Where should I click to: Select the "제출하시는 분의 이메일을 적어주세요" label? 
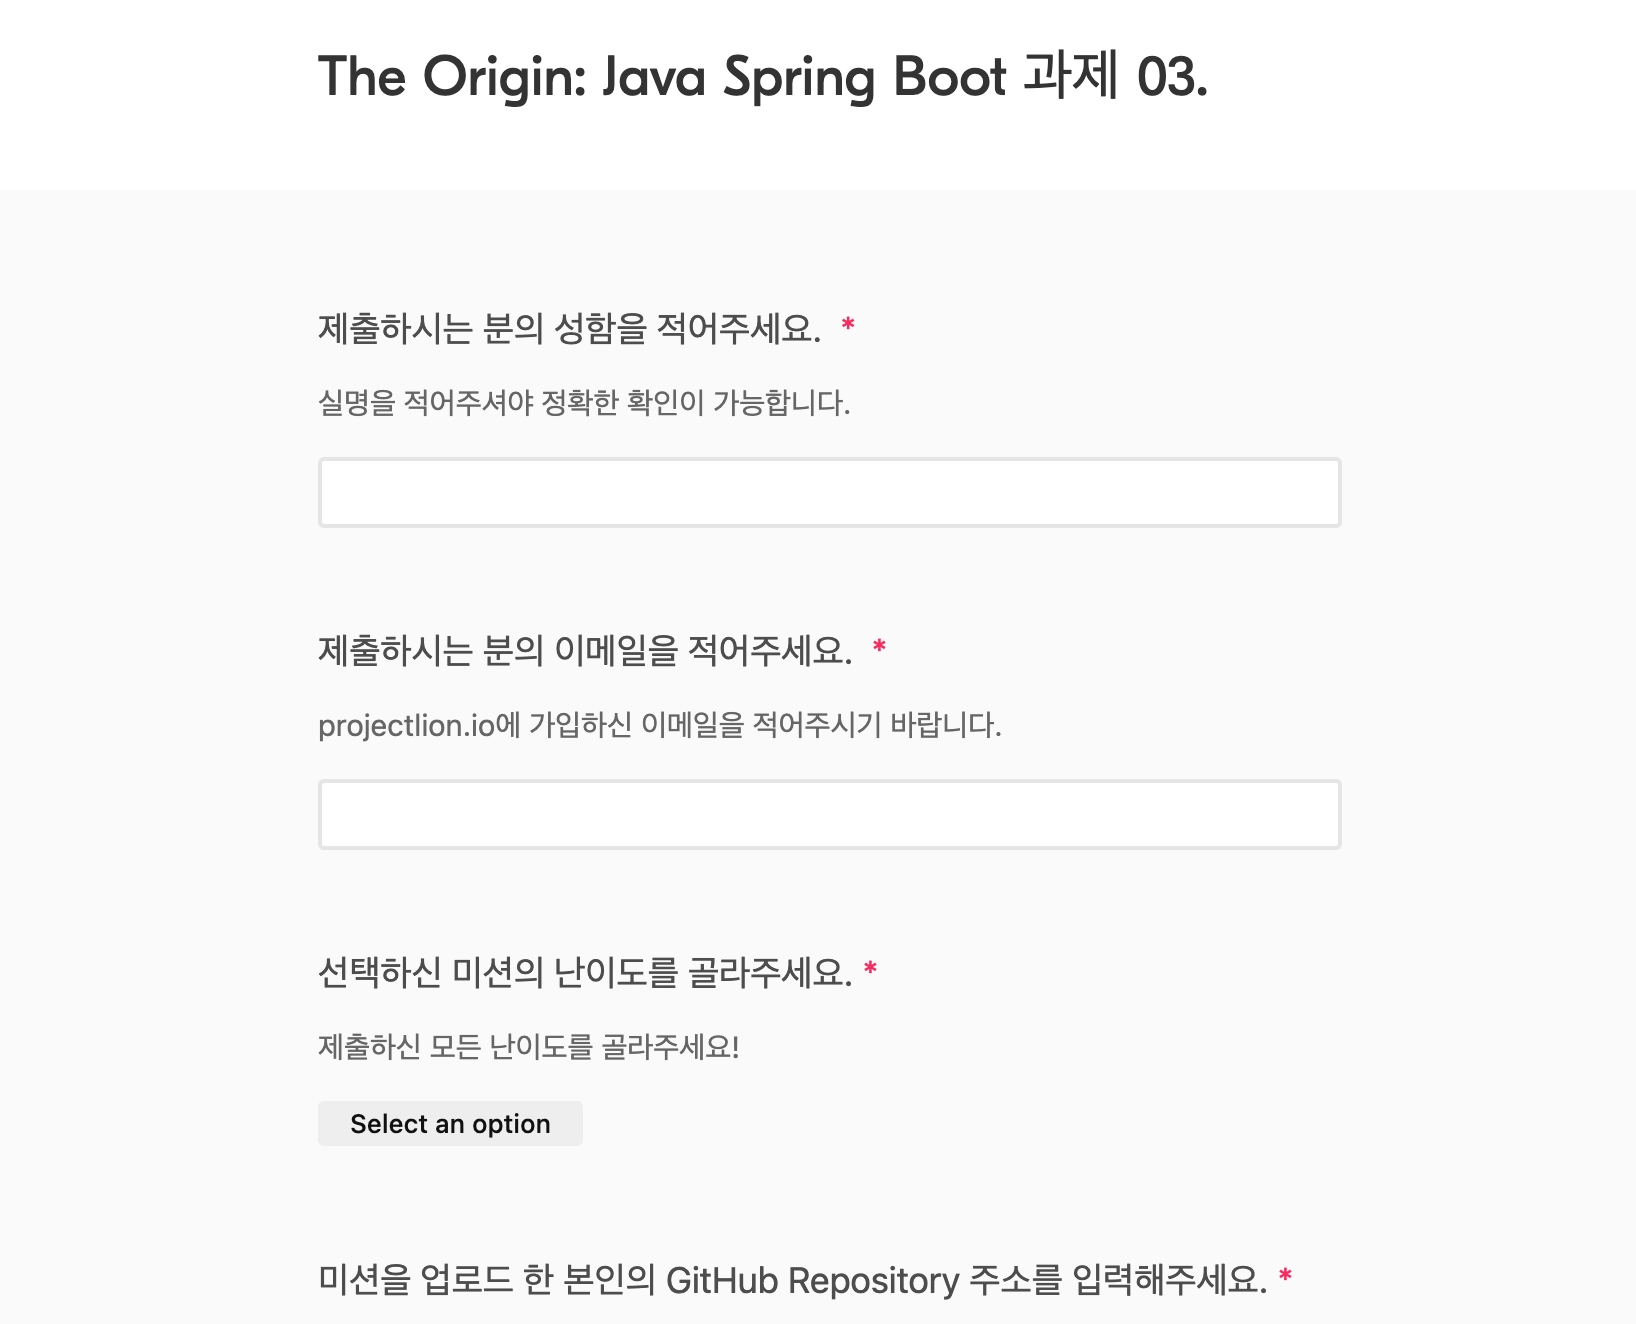pos(585,650)
